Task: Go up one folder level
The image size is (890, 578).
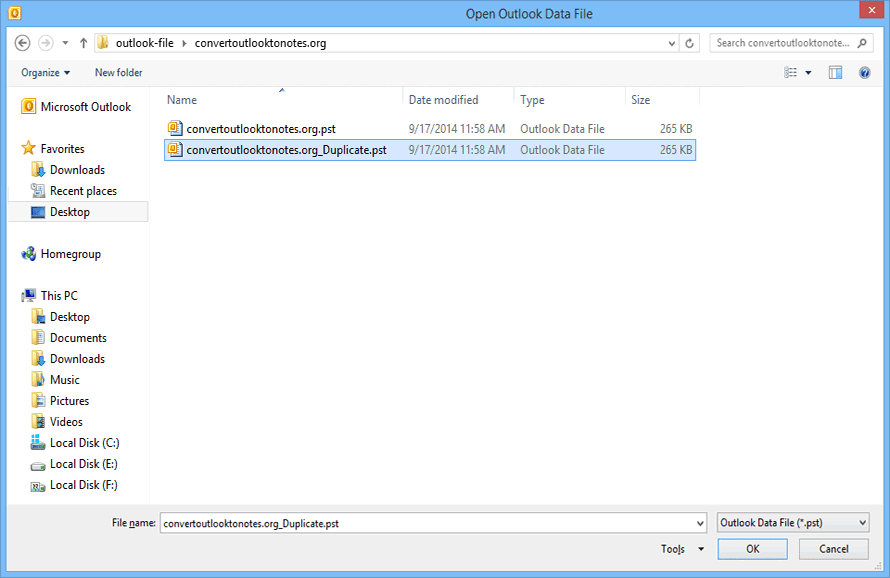Action: click(x=83, y=43)
